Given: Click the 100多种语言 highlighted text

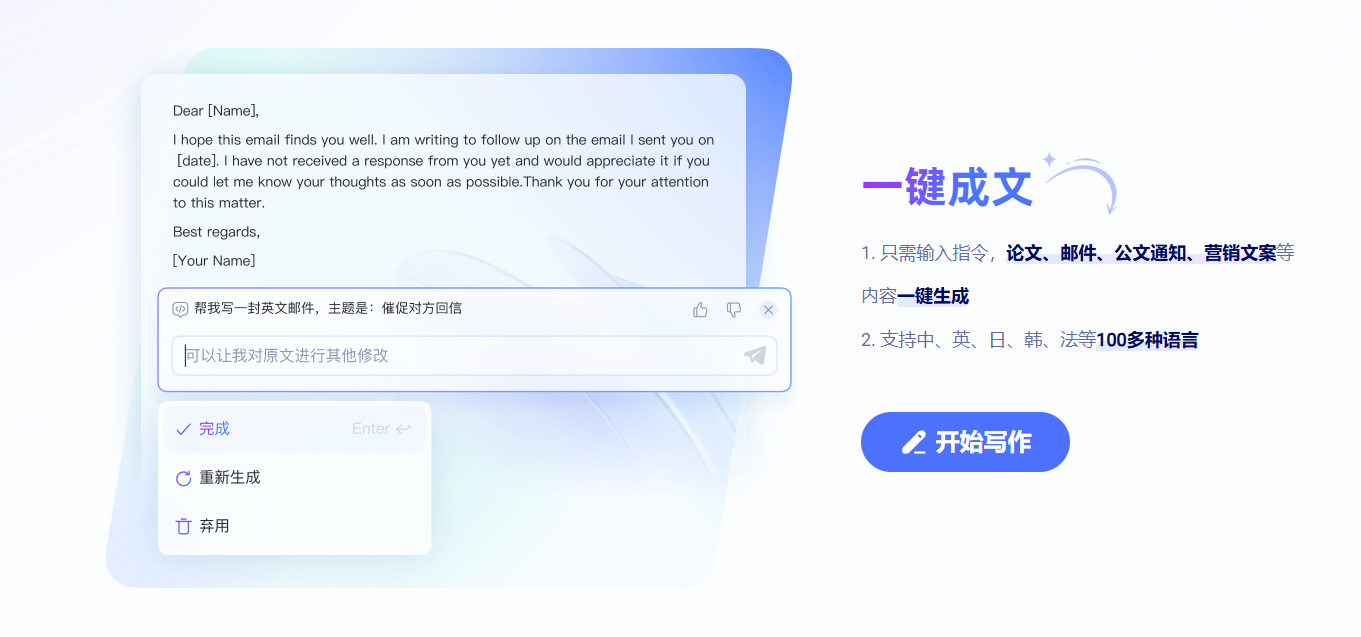Looking at the screenshot, I should tap(1147, 340).
